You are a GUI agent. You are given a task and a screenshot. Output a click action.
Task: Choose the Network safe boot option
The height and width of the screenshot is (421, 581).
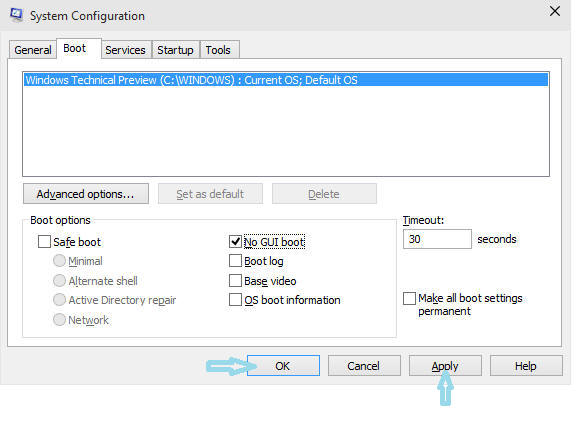(59, 319)
